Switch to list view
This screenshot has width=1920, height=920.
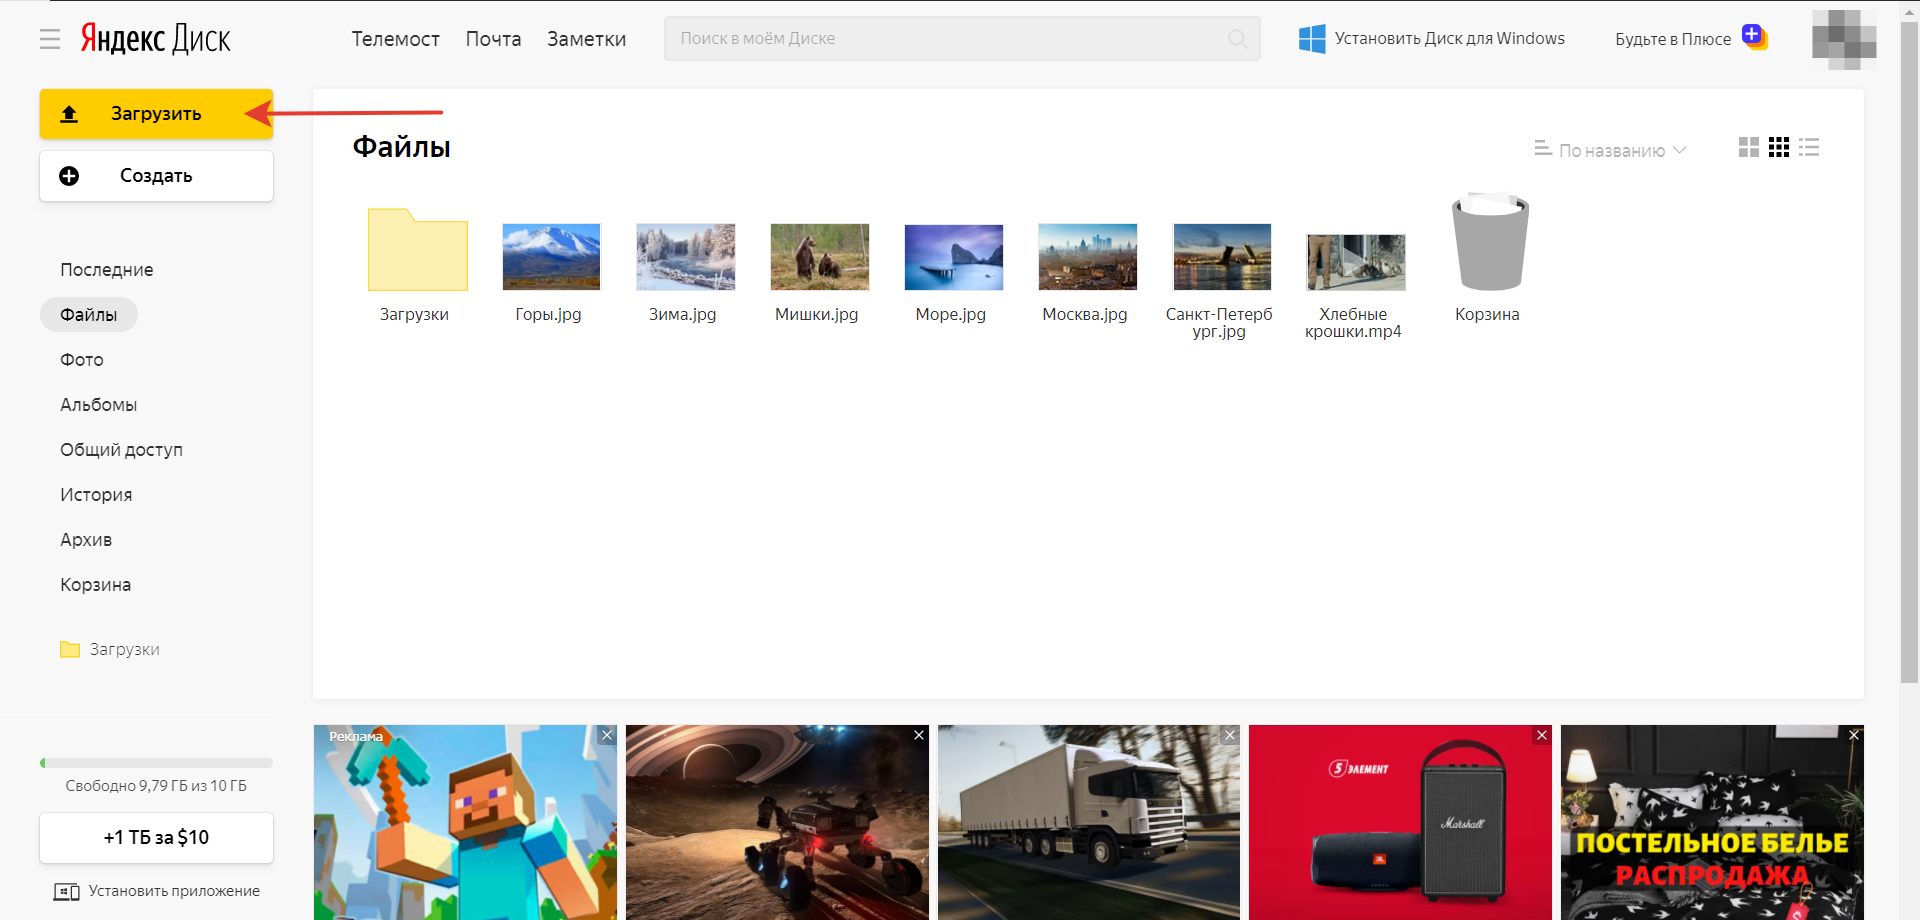(1809, 148)
